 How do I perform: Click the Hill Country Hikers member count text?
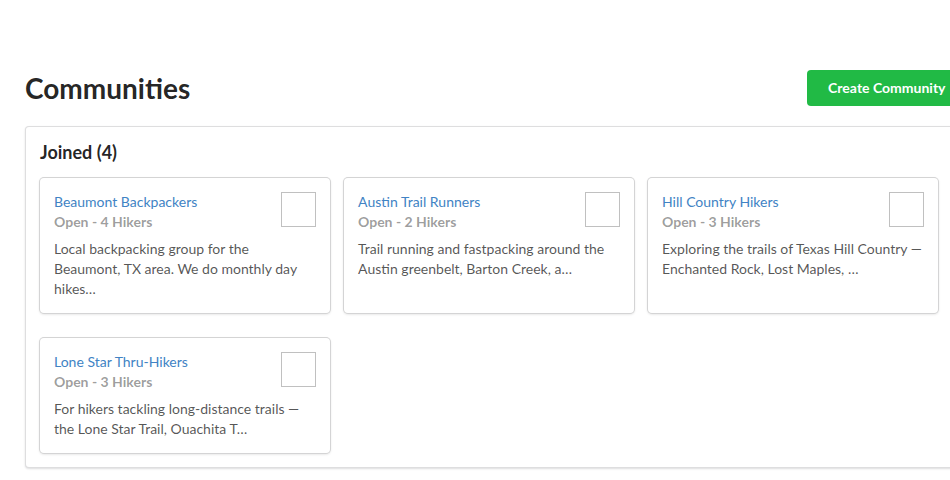(x=711, y=222)
